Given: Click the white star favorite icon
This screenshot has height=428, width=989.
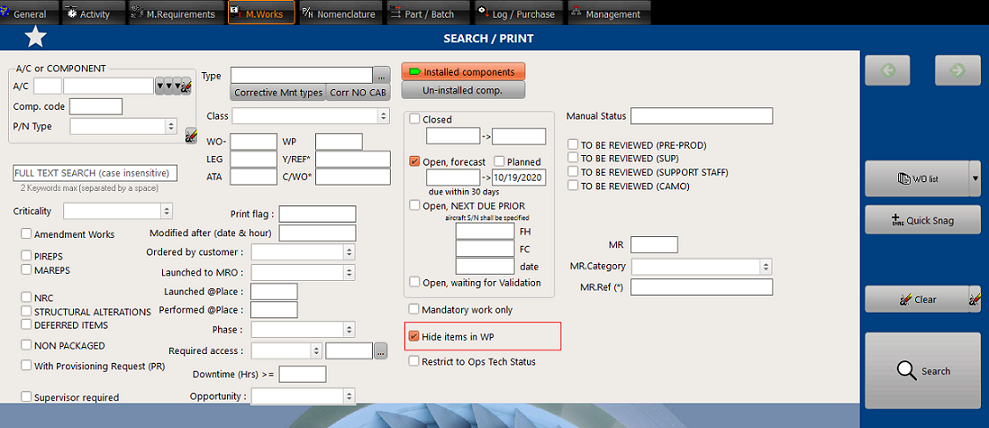Looking at the screenshot, I should (35, 38).
